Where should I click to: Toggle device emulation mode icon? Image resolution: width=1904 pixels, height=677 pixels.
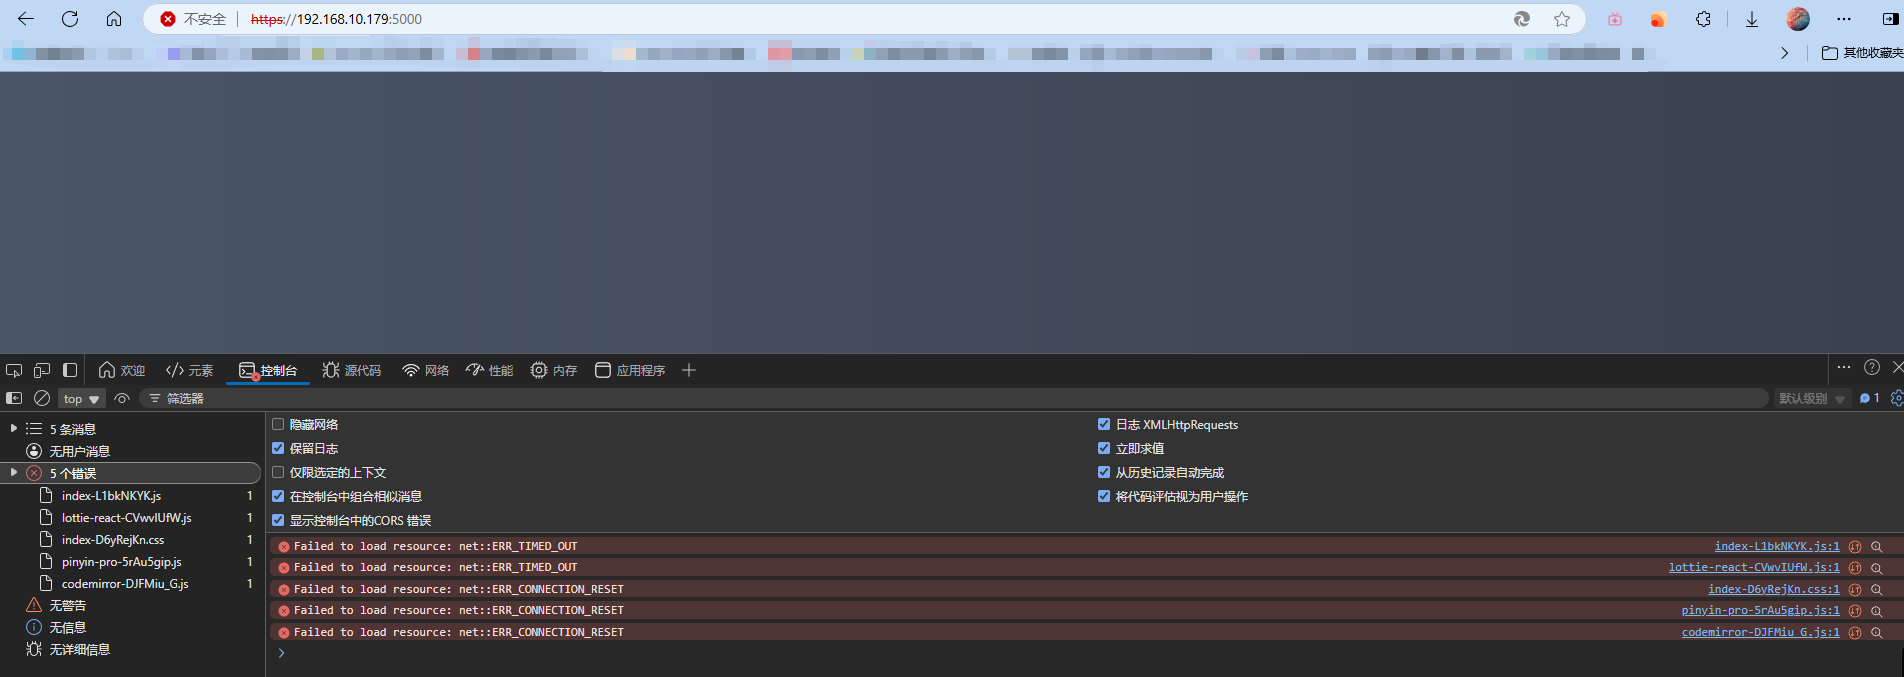(42, 370)
